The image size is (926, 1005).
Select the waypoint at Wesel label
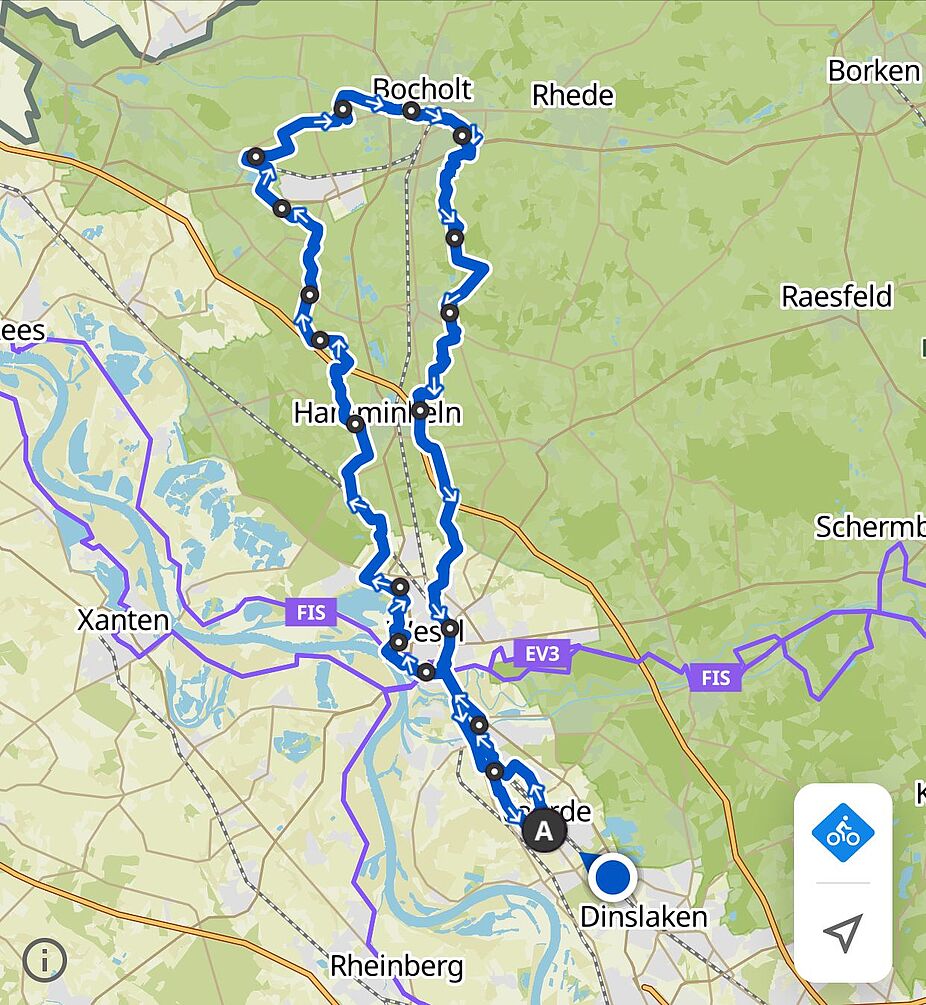pyautogui.click(x=450, y=628)
